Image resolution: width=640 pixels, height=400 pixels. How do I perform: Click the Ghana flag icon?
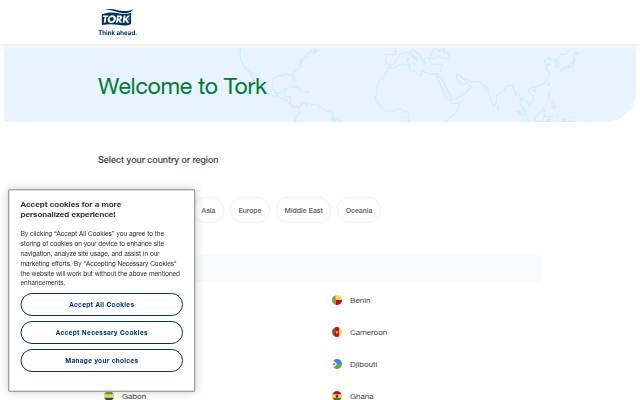pos(337,396)
